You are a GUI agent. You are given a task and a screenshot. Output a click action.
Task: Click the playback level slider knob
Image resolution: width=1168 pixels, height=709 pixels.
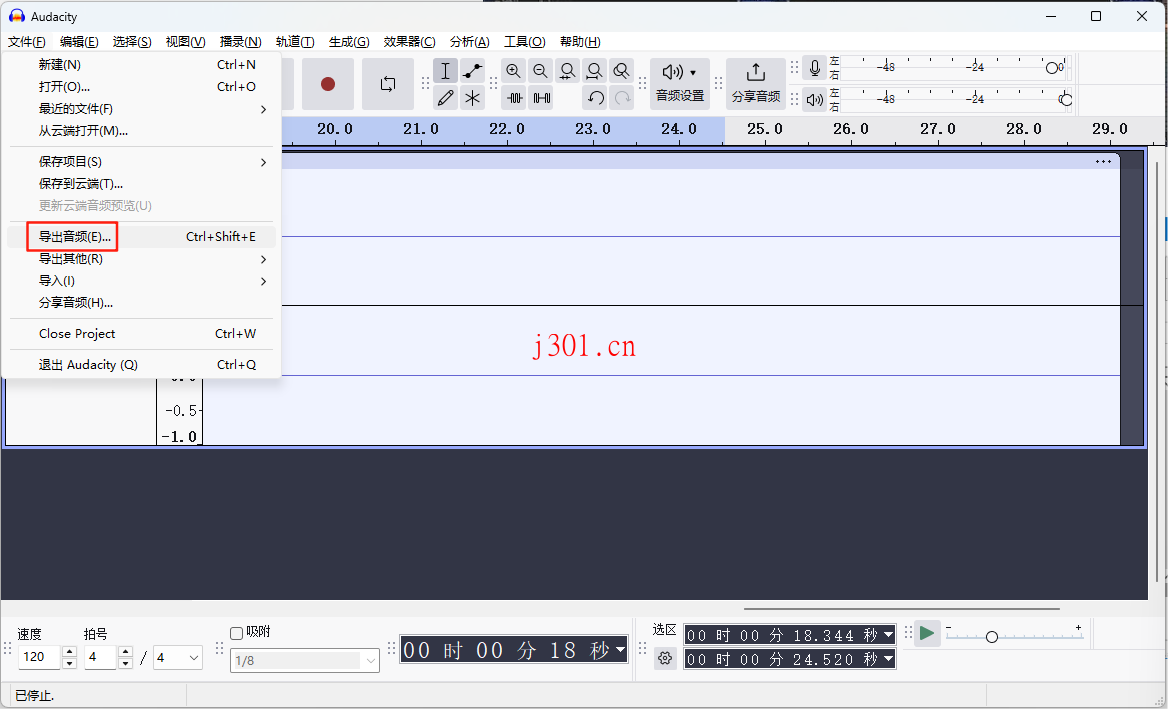pyautogui.click(x=1066, y=99)
